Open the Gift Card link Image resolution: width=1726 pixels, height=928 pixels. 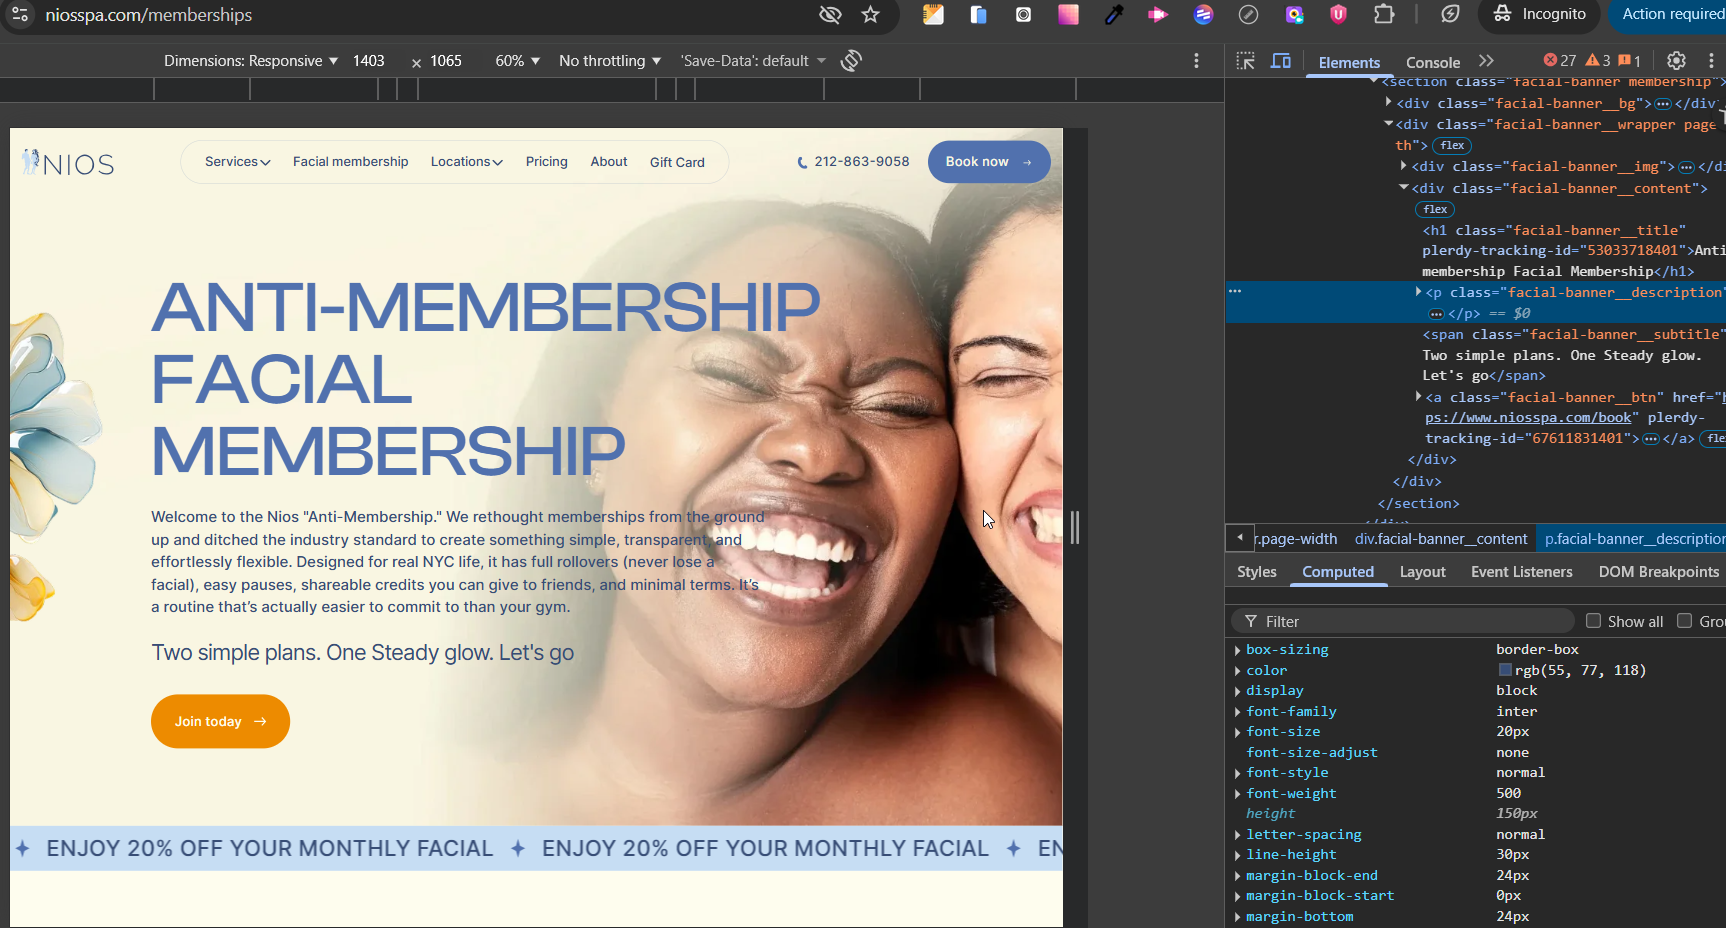(x=677, y=162)
